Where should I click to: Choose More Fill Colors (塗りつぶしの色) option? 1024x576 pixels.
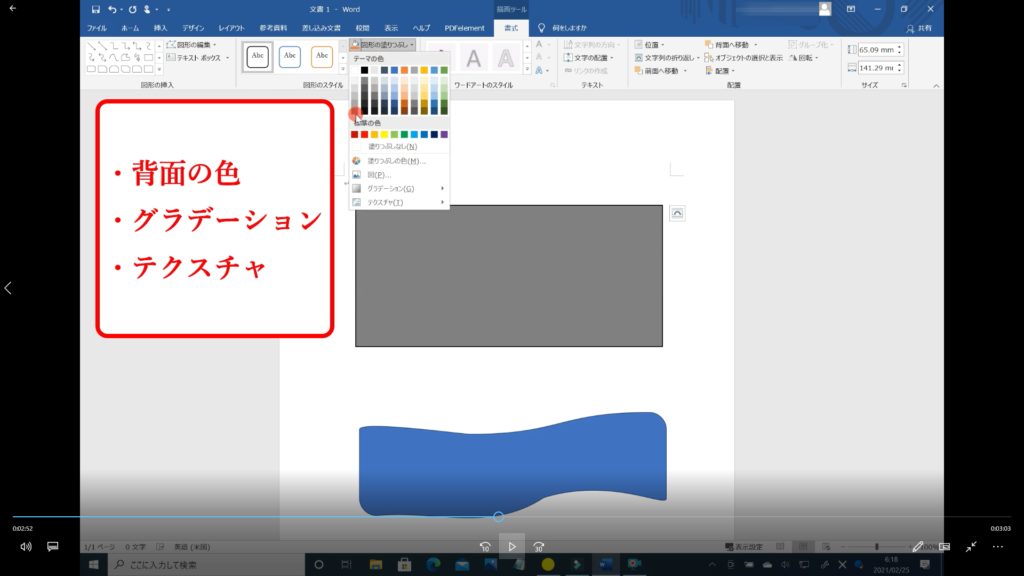396,160
